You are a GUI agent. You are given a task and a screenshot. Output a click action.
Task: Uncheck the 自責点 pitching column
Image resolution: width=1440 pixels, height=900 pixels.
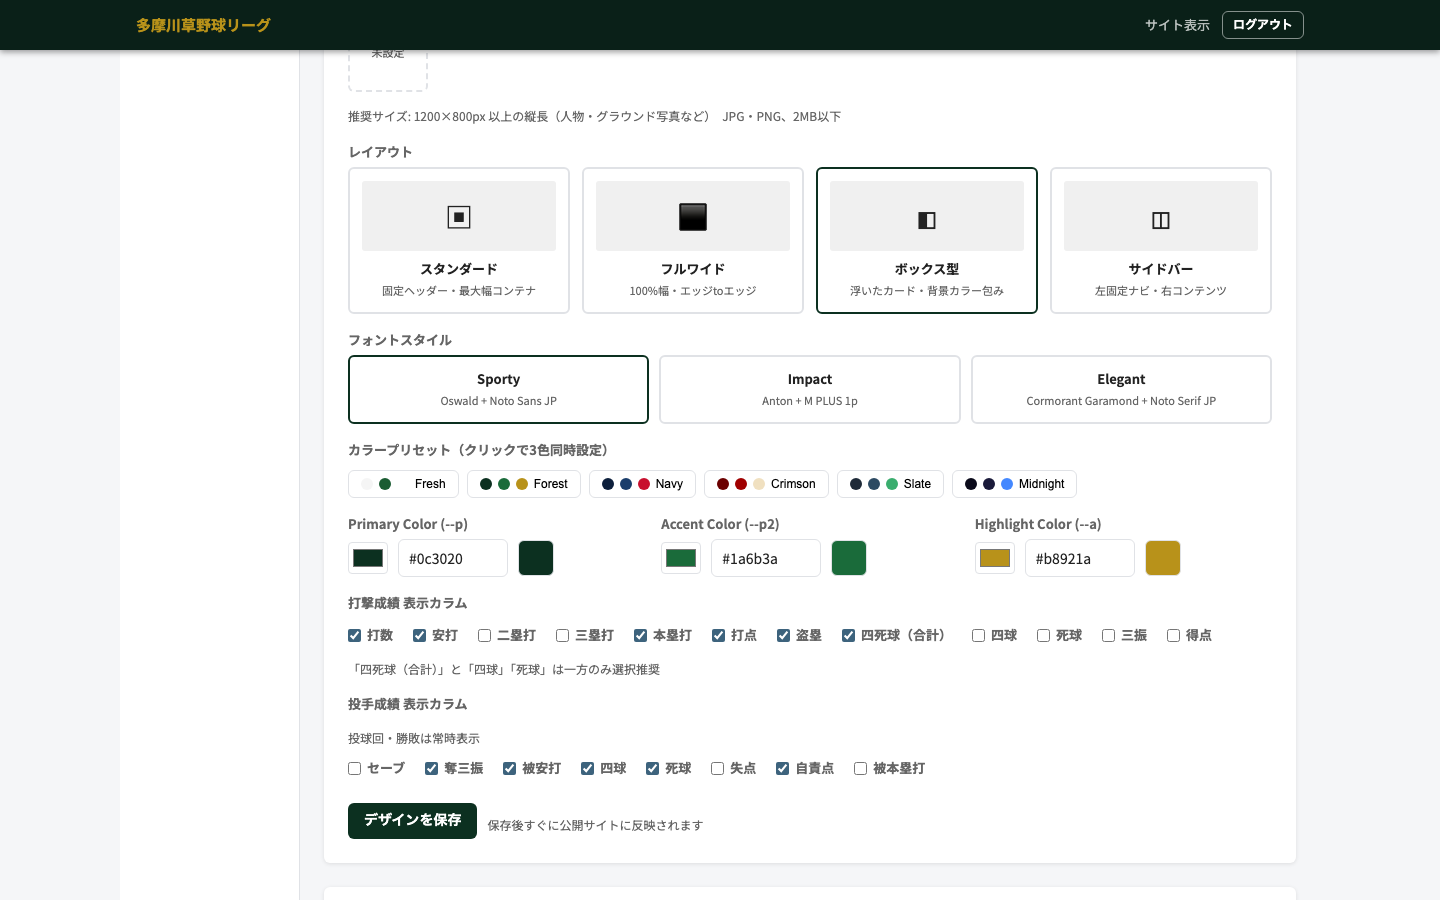782,769
